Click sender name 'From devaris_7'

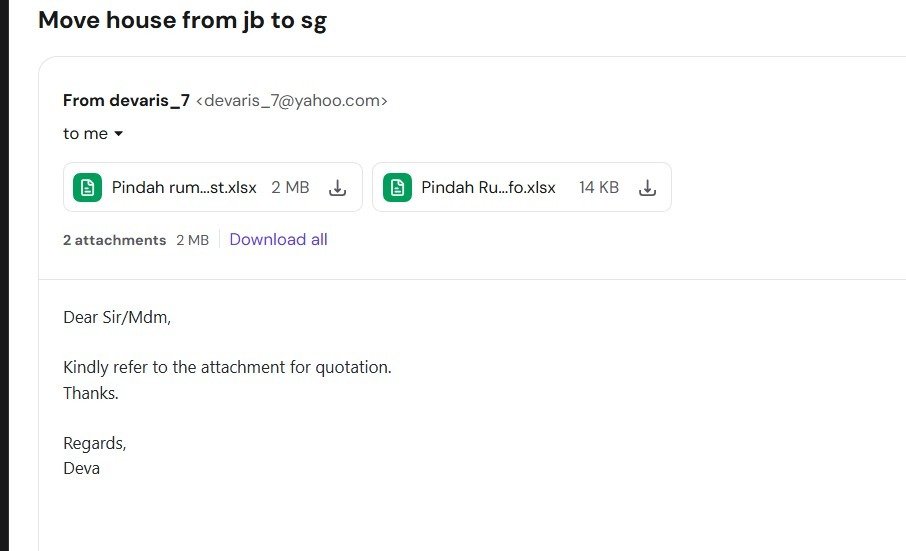[x=126, y=100]
